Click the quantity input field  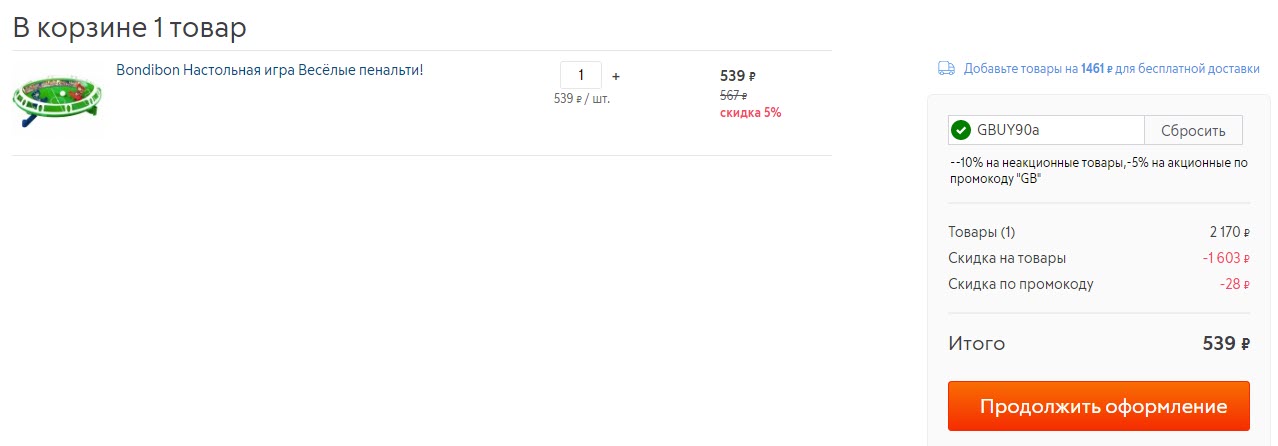point(580,75)
